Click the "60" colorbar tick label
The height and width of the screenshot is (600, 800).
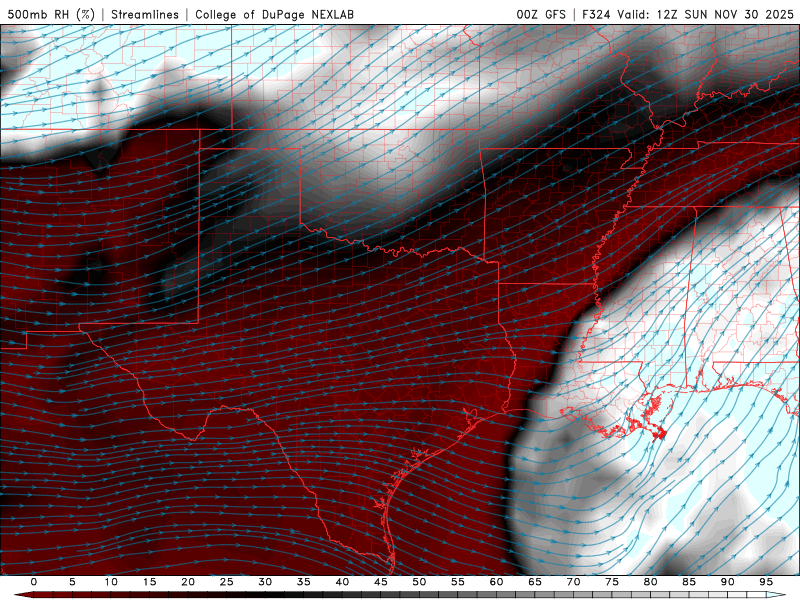click(496, 582)
